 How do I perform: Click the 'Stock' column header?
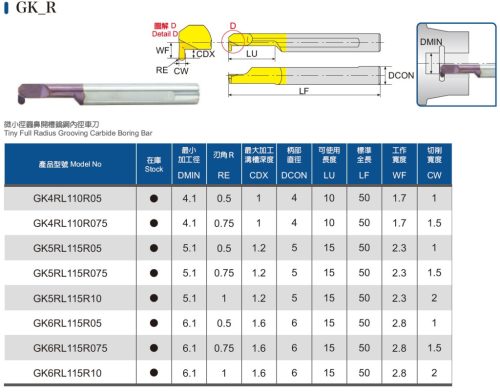154,165
